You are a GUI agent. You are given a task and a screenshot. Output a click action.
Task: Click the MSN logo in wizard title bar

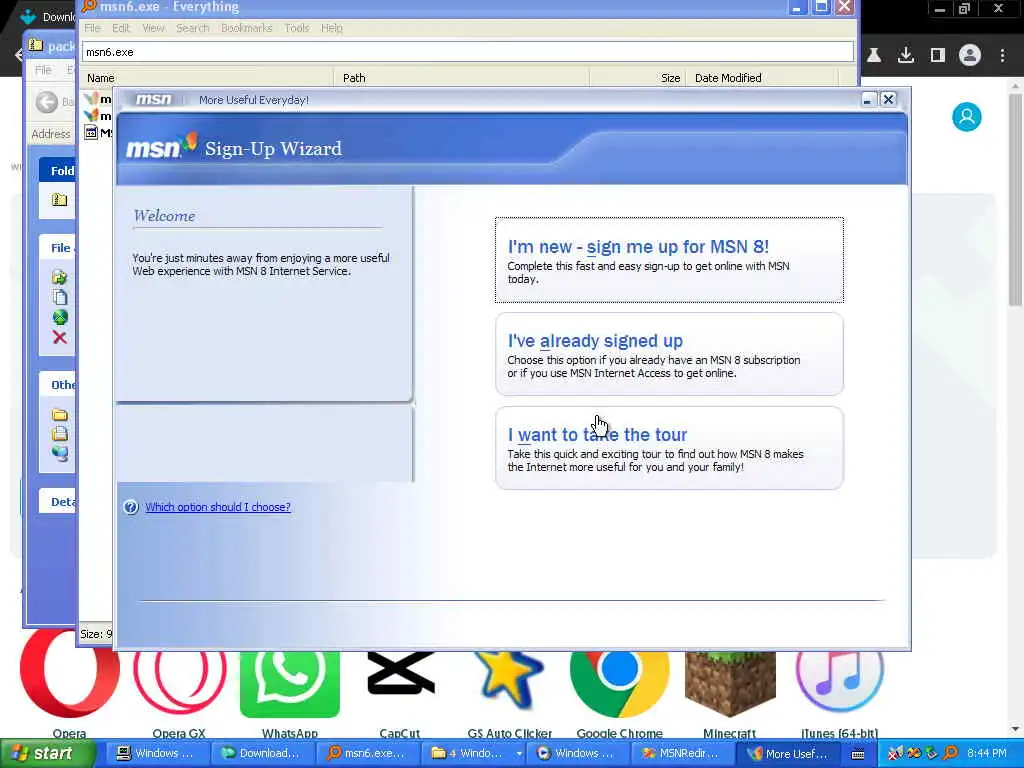tap(153, 99)
